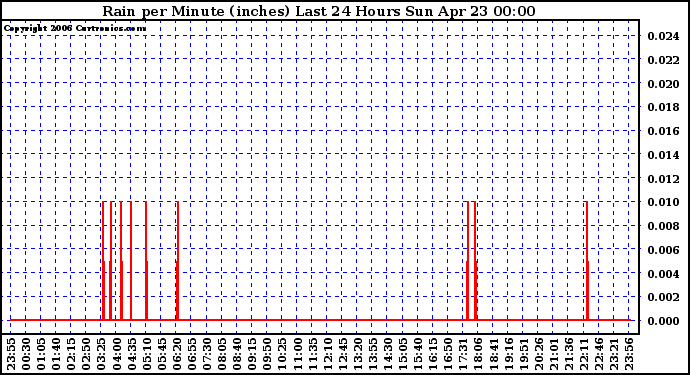Click the 11:00 time label
Viewport: 690px width, 375px height.
pos(297,354)
